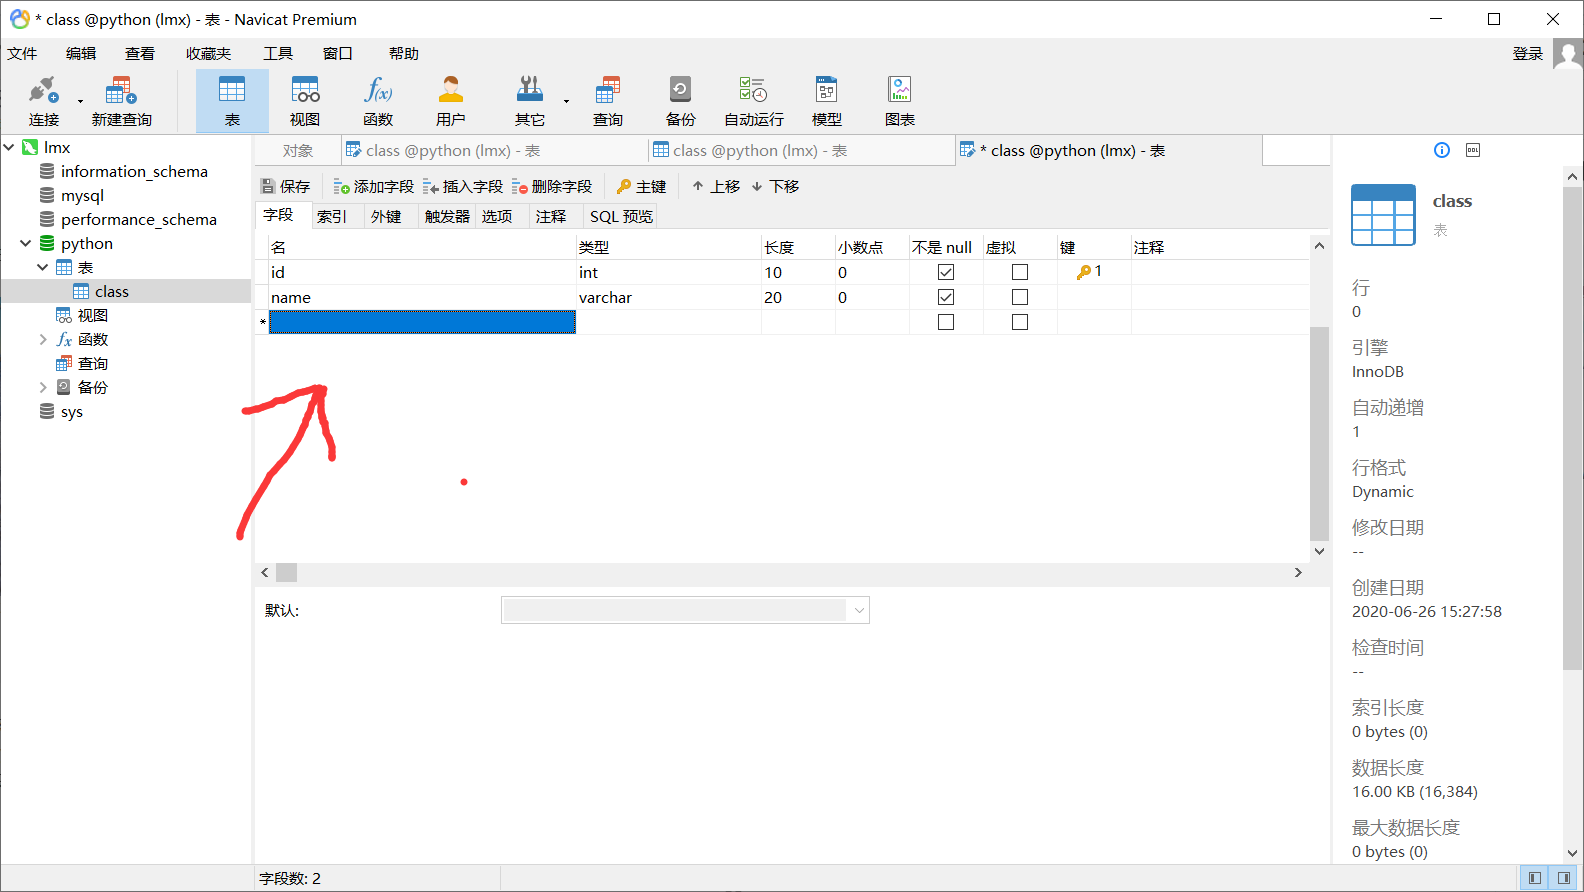This screenshot has height=892, width=1584.
Task: Open the Query (查询) toolbar icon
Action: (x=607, y=101)
